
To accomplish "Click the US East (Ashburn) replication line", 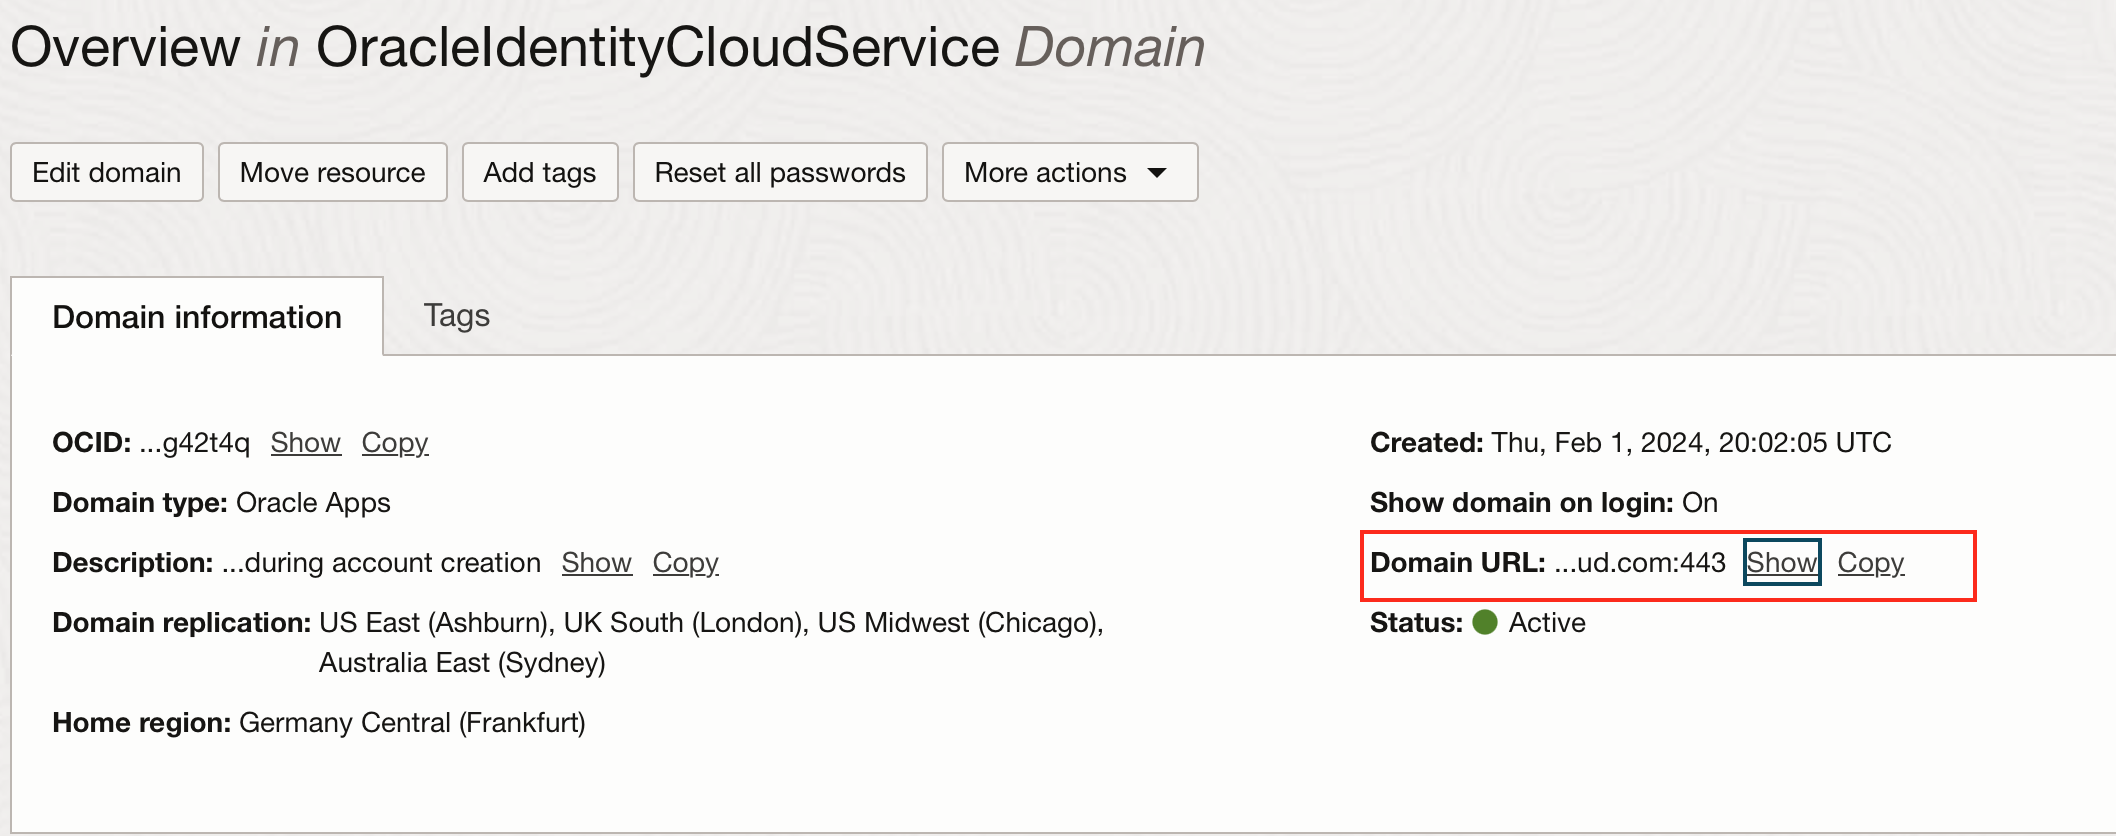I will point(711,622).
